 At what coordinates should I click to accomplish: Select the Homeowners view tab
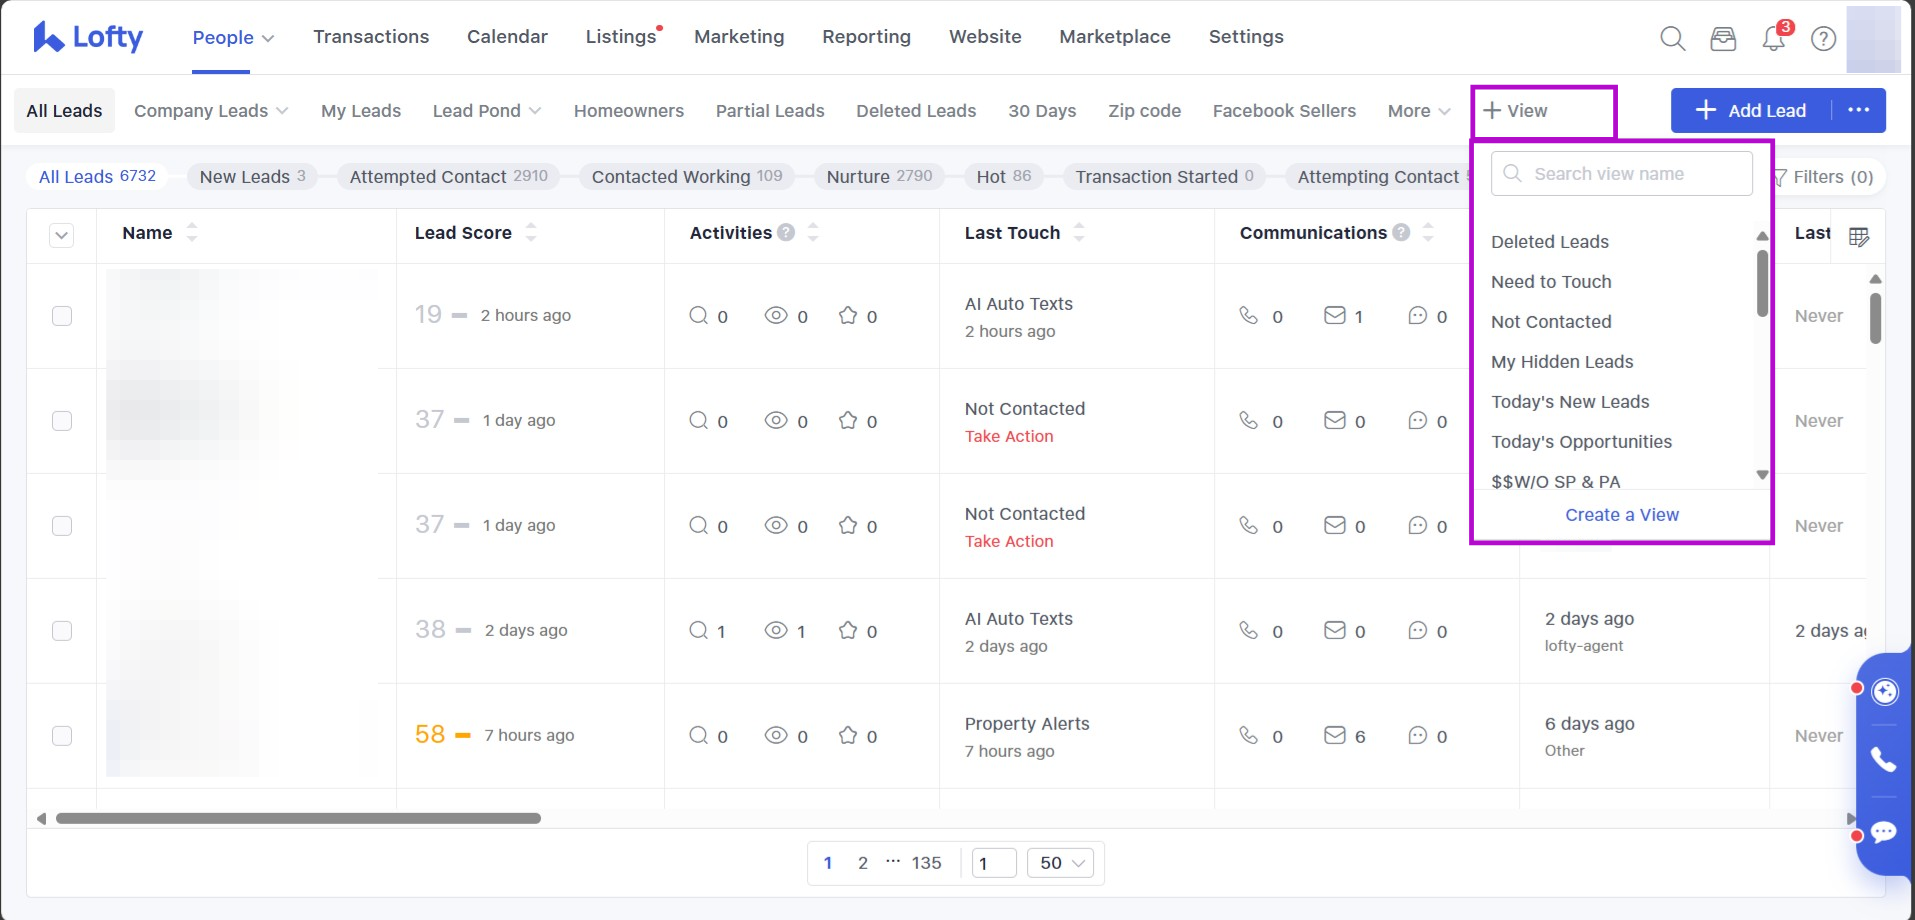coord(628,111)
